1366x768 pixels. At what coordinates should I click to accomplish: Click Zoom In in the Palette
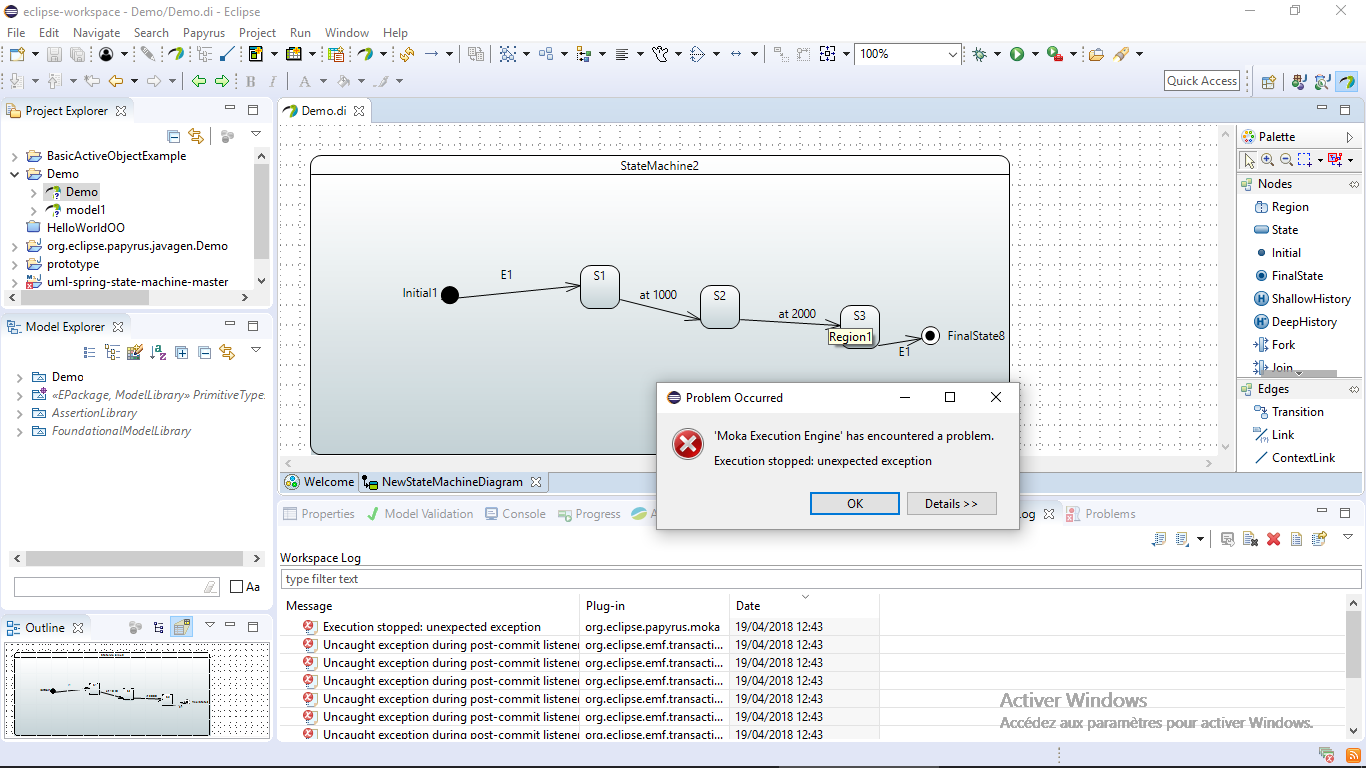click(1267, 160)
